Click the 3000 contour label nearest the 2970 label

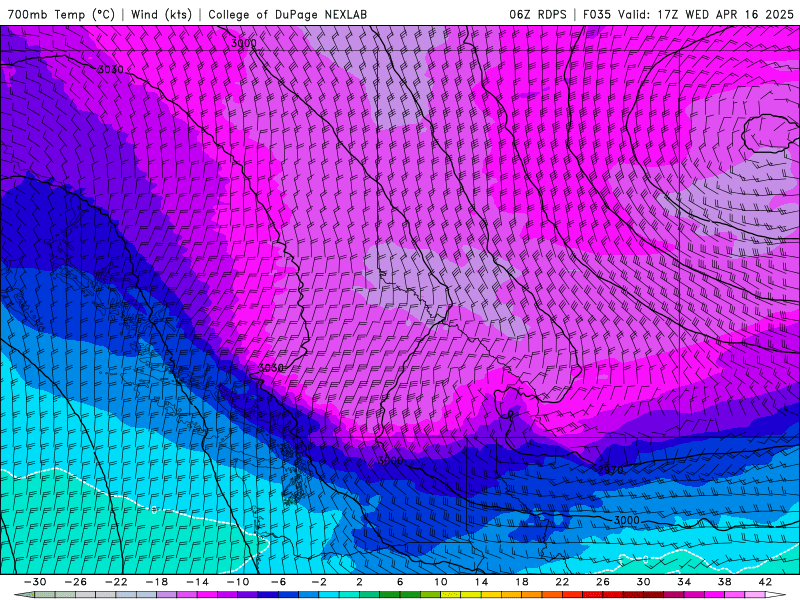tap(626, 520)
